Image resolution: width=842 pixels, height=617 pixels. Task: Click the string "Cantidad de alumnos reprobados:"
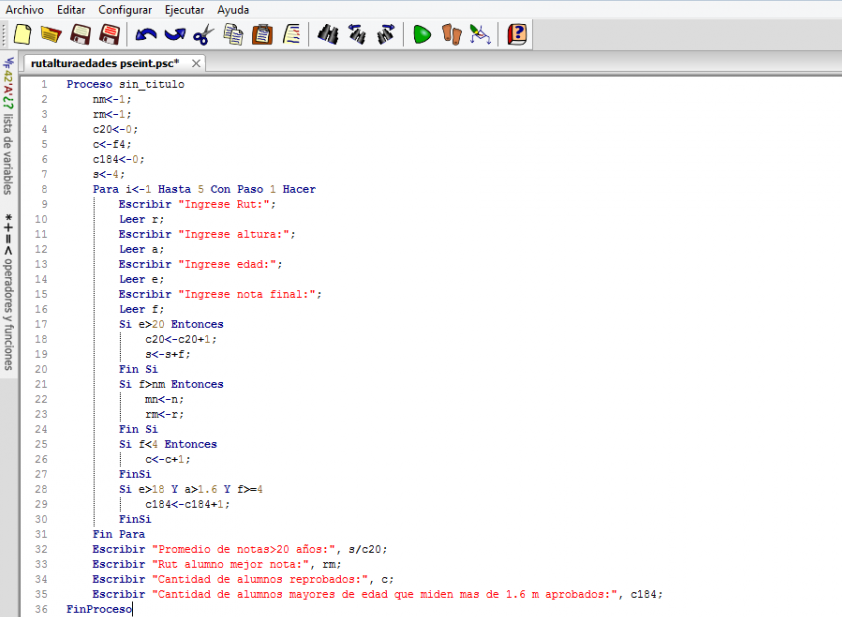point(260,579)
